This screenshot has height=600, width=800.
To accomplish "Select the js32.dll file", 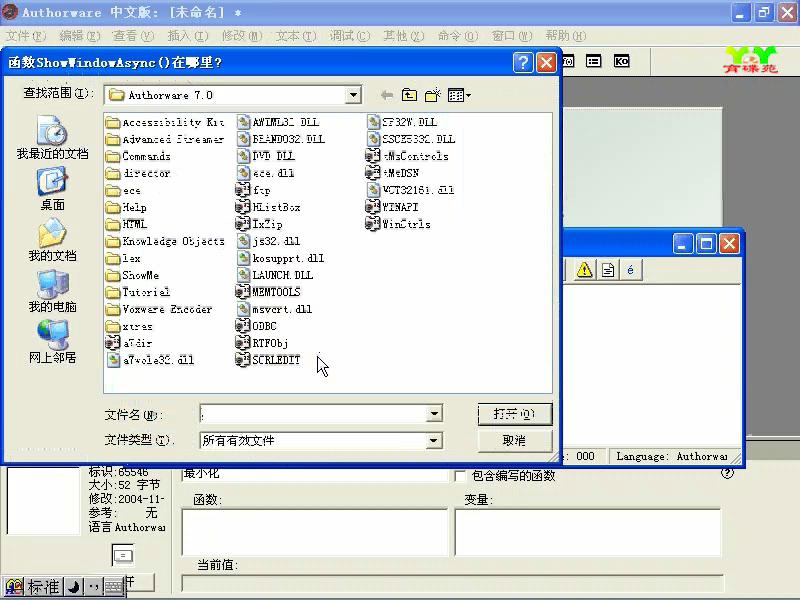I will pyautogui.click(x=268, y=241).
